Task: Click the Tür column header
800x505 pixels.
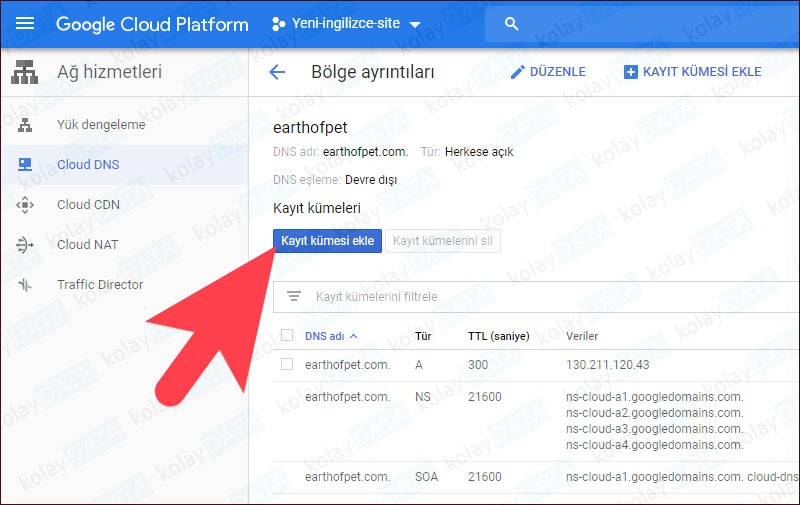Action: 423,336
